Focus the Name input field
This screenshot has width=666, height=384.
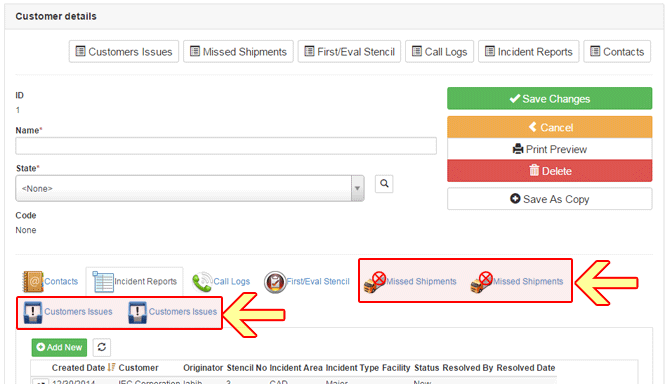point(226,146)
